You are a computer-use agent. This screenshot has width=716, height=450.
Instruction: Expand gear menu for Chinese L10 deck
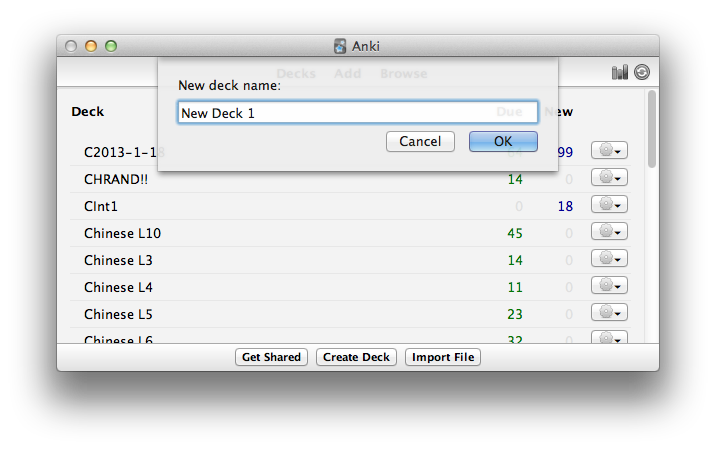pos(609,231)
